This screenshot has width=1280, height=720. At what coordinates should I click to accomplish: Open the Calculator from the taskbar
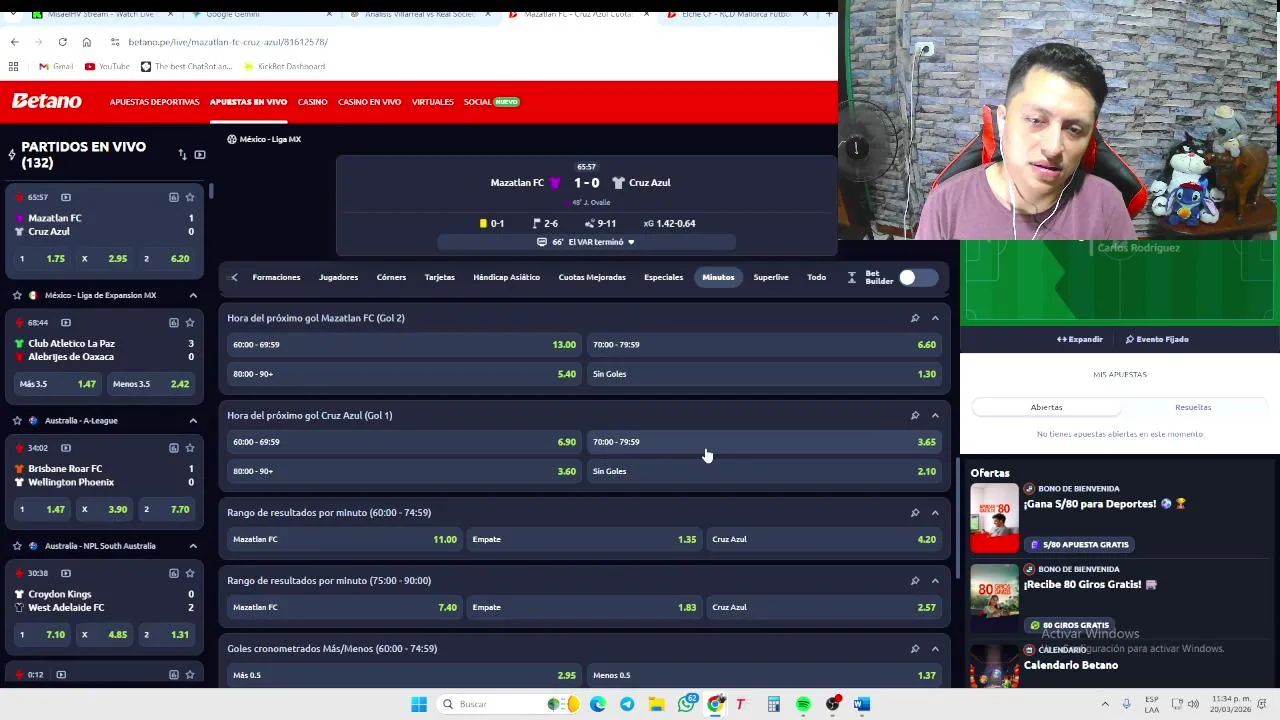click(774, 704)
